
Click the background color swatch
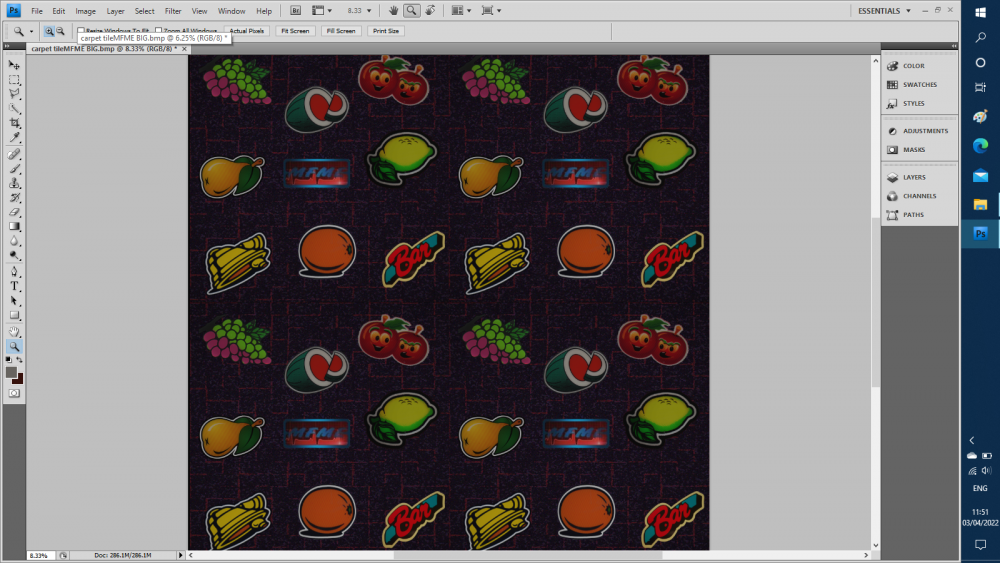(19, 381)
